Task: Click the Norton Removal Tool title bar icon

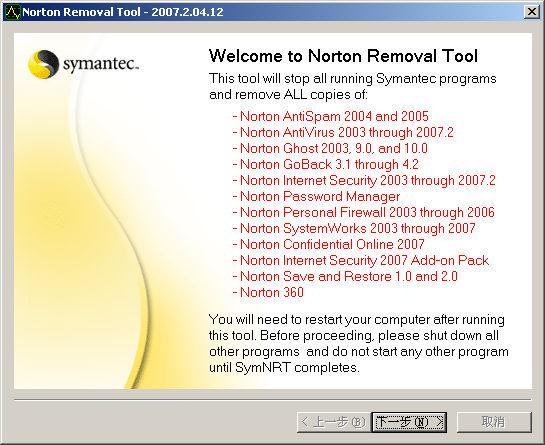Action: pyautogui.click(x=13, y=12)
